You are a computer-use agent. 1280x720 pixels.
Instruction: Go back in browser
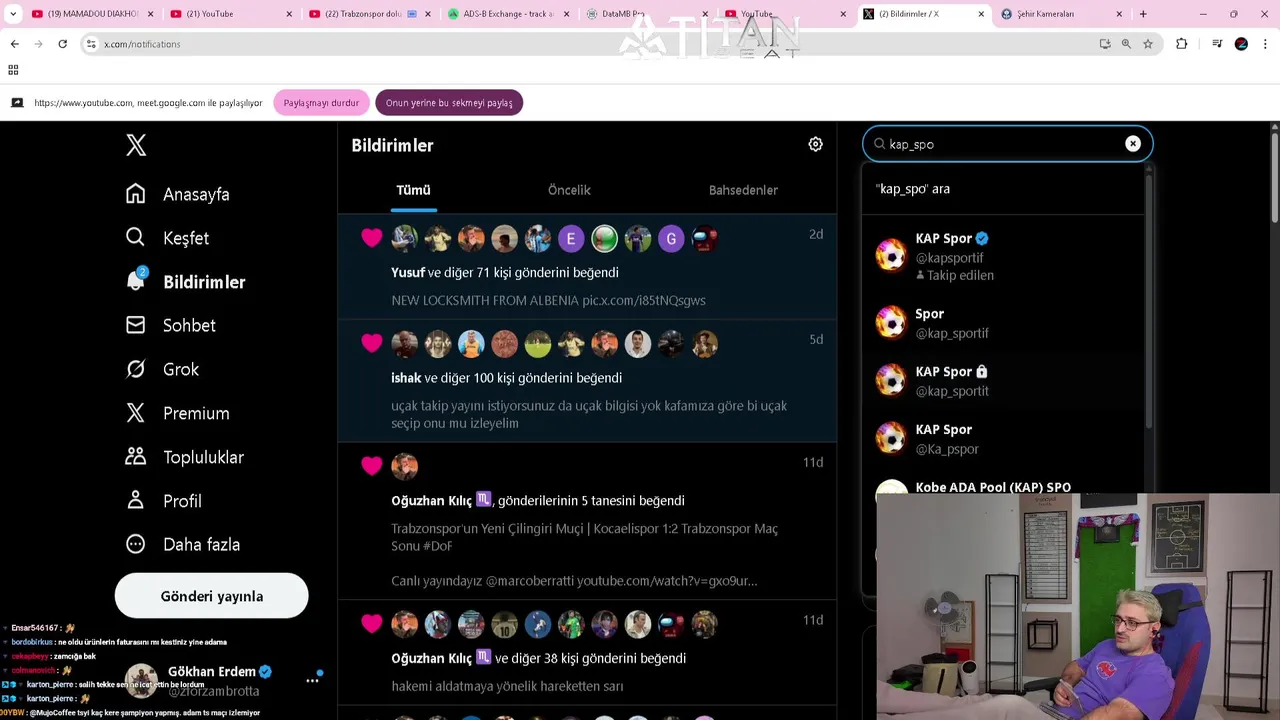click(x=14, y=44)
